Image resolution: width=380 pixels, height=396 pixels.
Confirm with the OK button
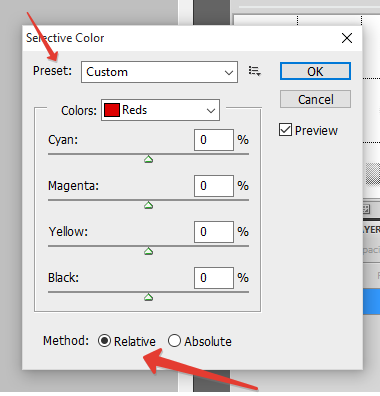click(x=315, y=71)
